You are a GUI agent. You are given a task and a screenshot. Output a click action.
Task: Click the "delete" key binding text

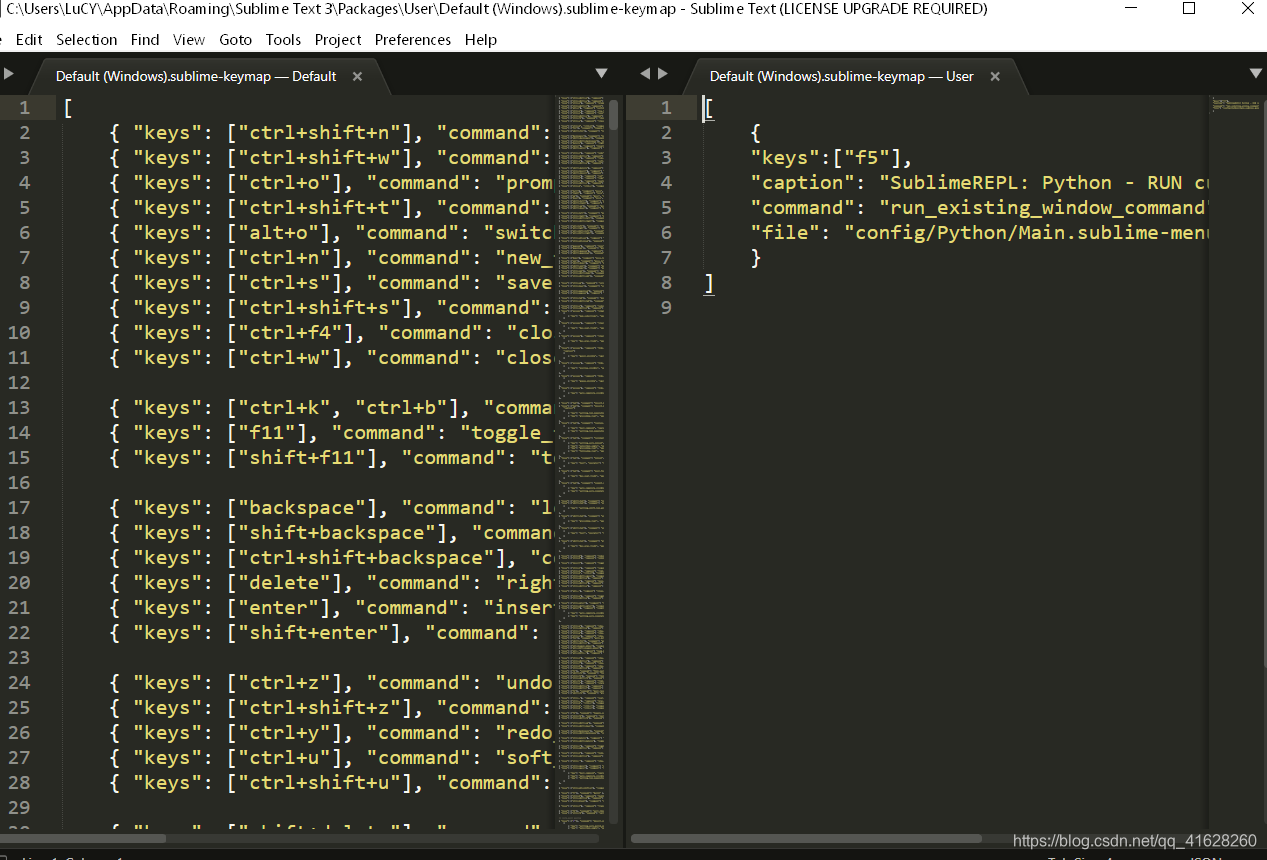click(x=284, y=583)
